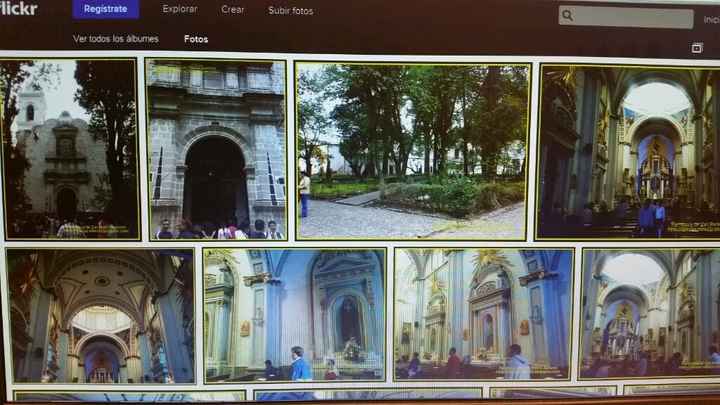Open the bottom-right church nave photo
The width and height of the screenshot is (720, 405).
click(650, 314)
